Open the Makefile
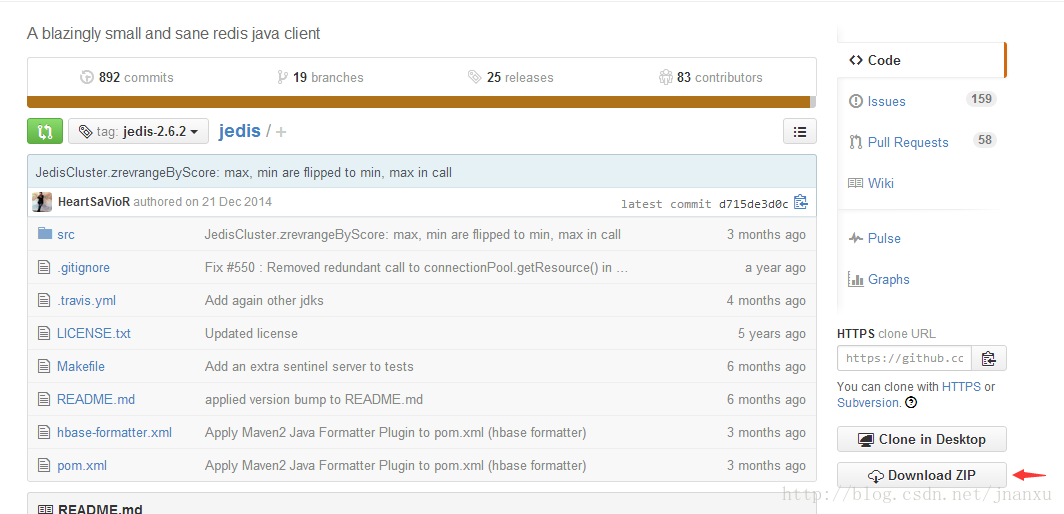 [x=81, y=366]
